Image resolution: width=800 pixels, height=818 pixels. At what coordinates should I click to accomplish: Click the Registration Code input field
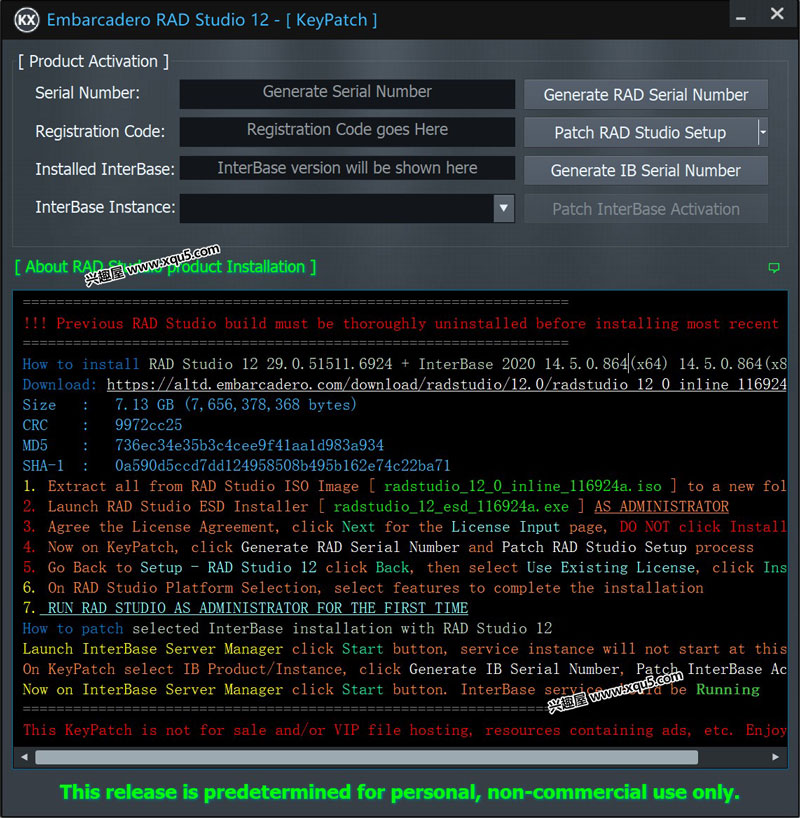(347, 132)
